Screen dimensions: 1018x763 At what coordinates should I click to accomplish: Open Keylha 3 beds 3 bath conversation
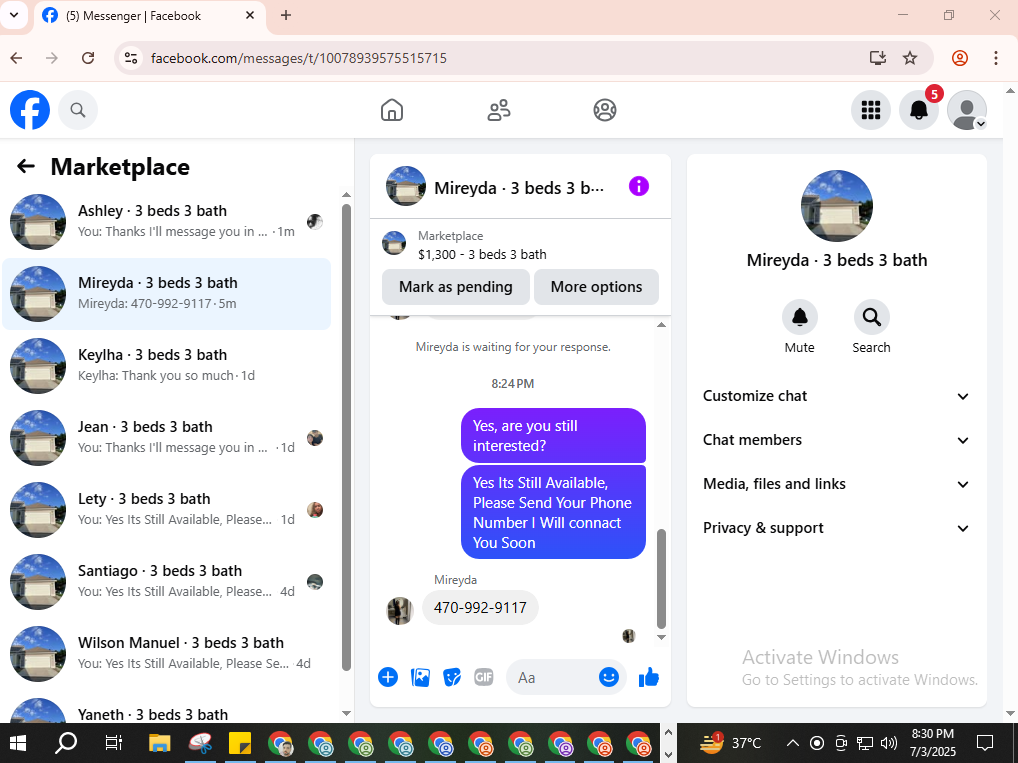[x=167, y=366]
